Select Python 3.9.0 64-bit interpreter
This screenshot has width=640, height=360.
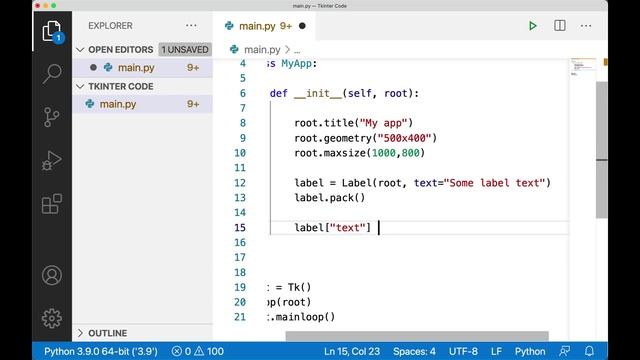coord(101,351)
